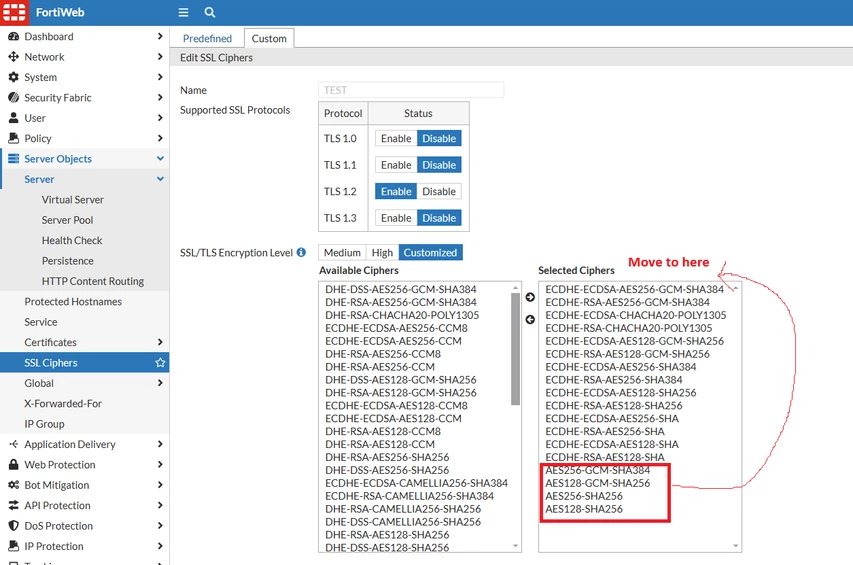Screen dimensions: 853x565
Task: Click the right arrow to add cipher
Action: tap(530, 297)
